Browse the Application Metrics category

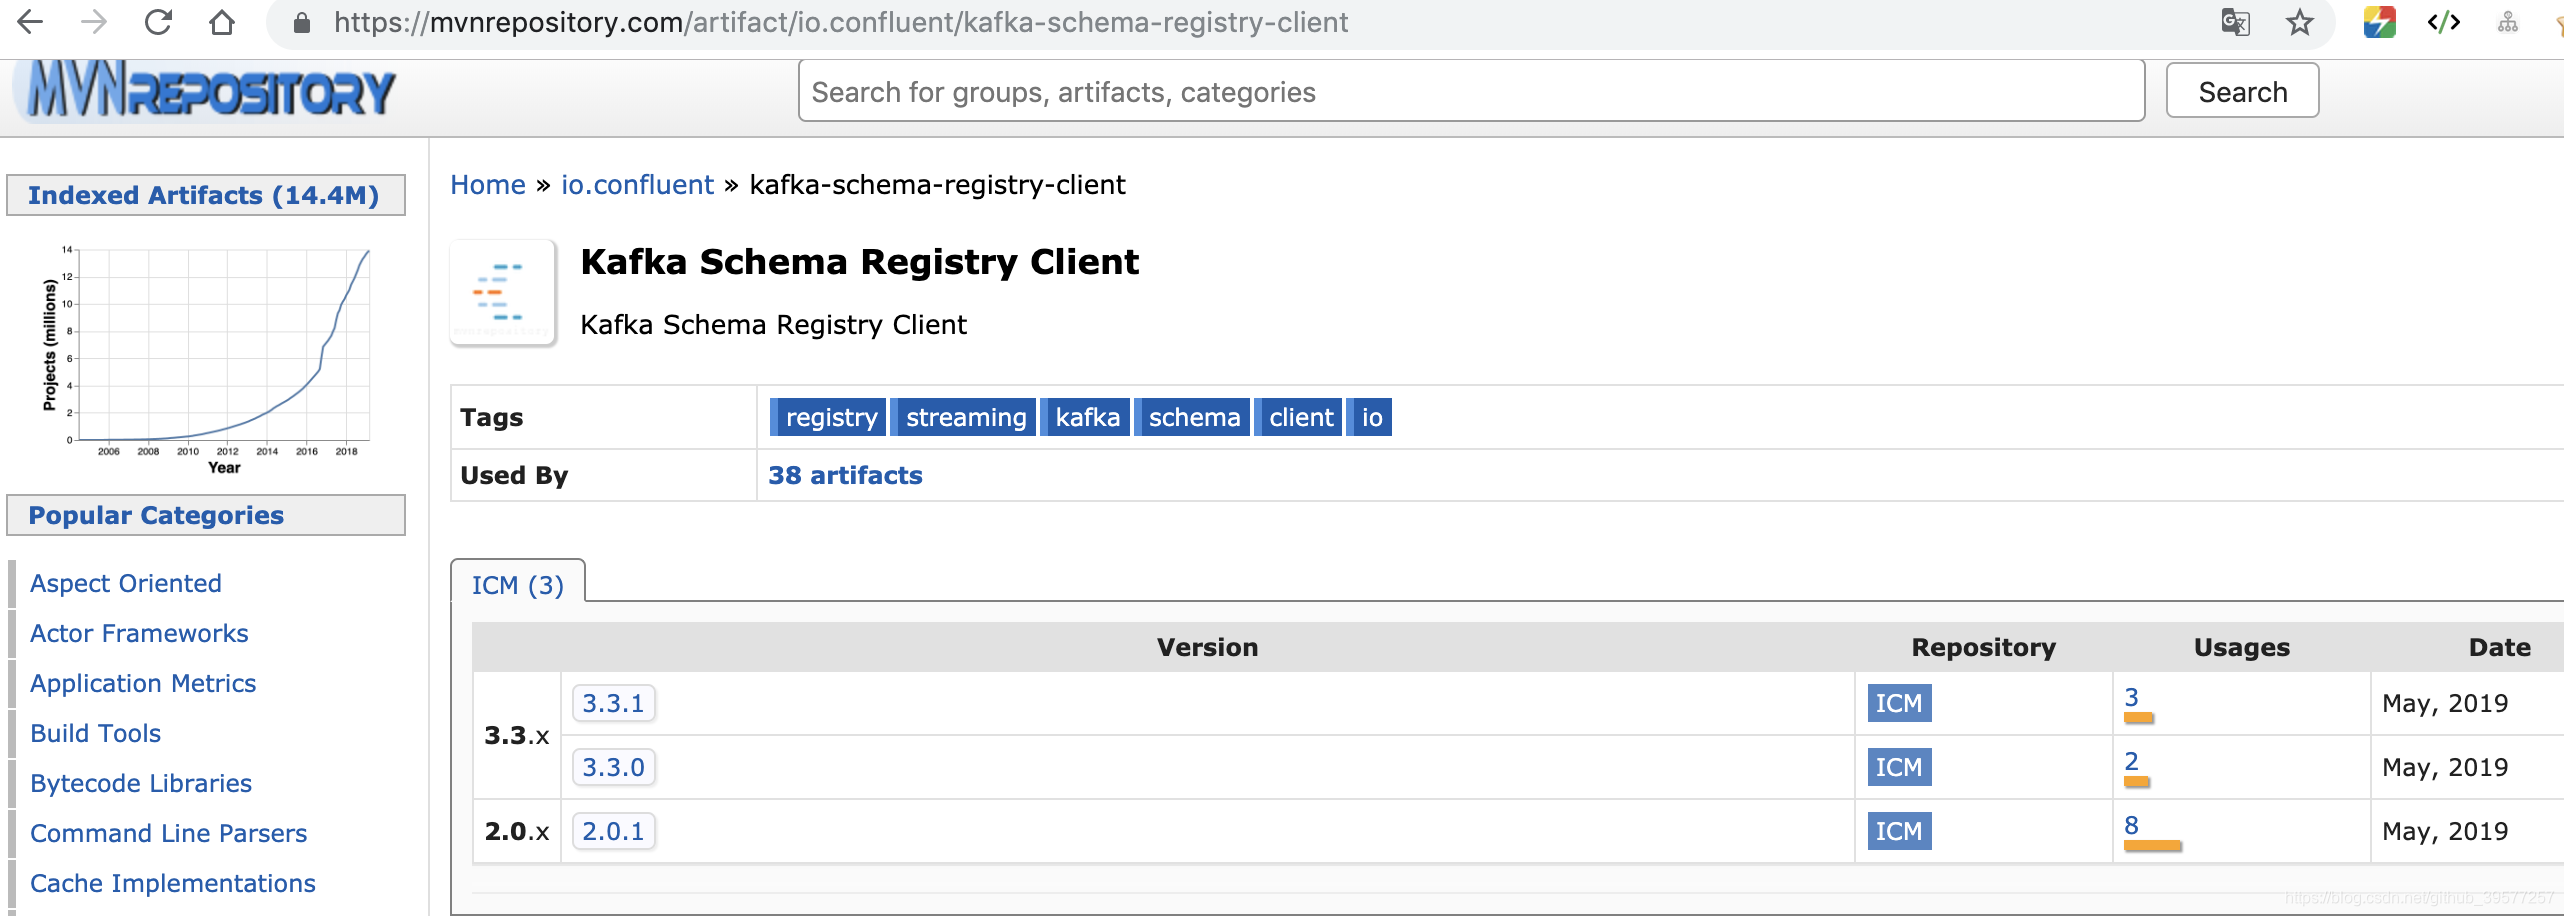click(143, 683)
